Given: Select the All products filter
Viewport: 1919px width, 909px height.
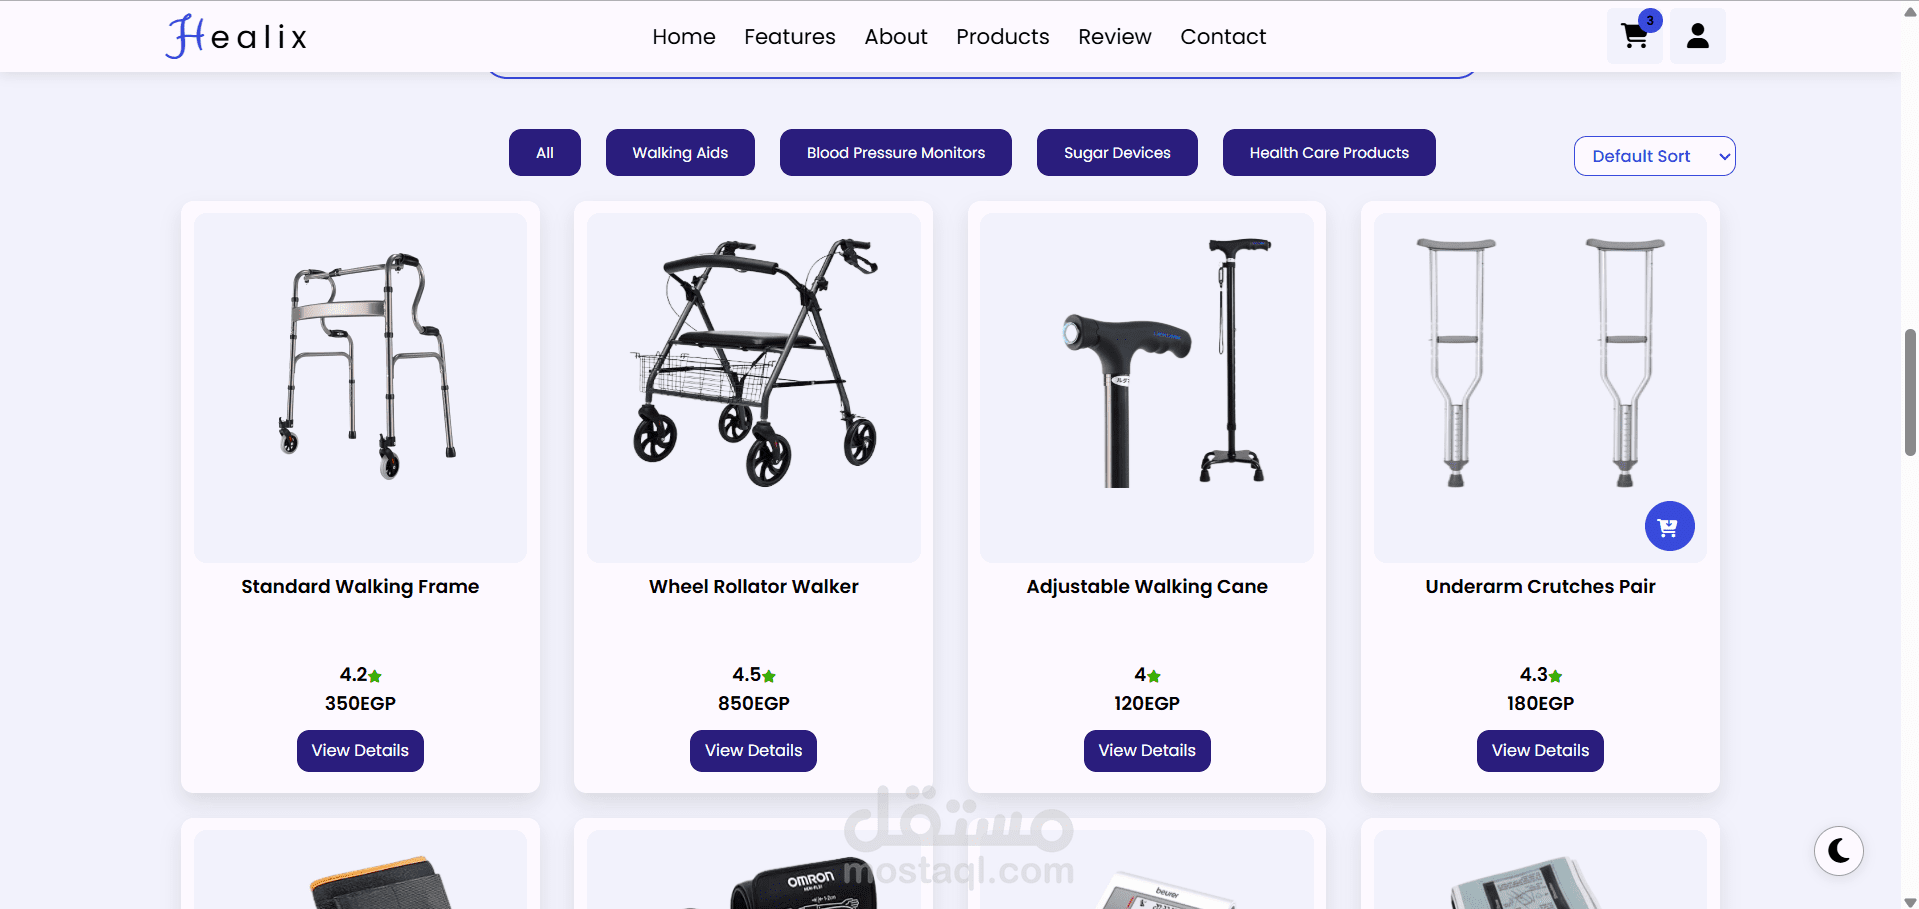Looking at the screenshot, I should (x=545, y=153).
